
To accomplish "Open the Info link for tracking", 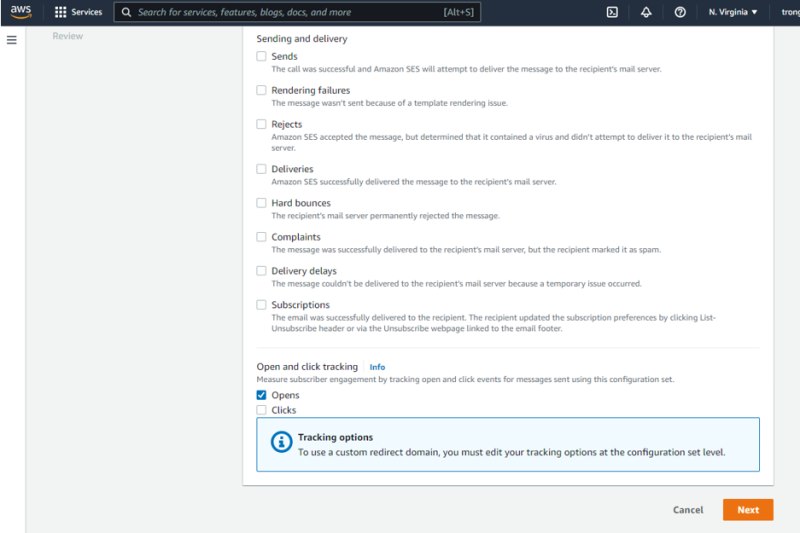I will (377, 367).
